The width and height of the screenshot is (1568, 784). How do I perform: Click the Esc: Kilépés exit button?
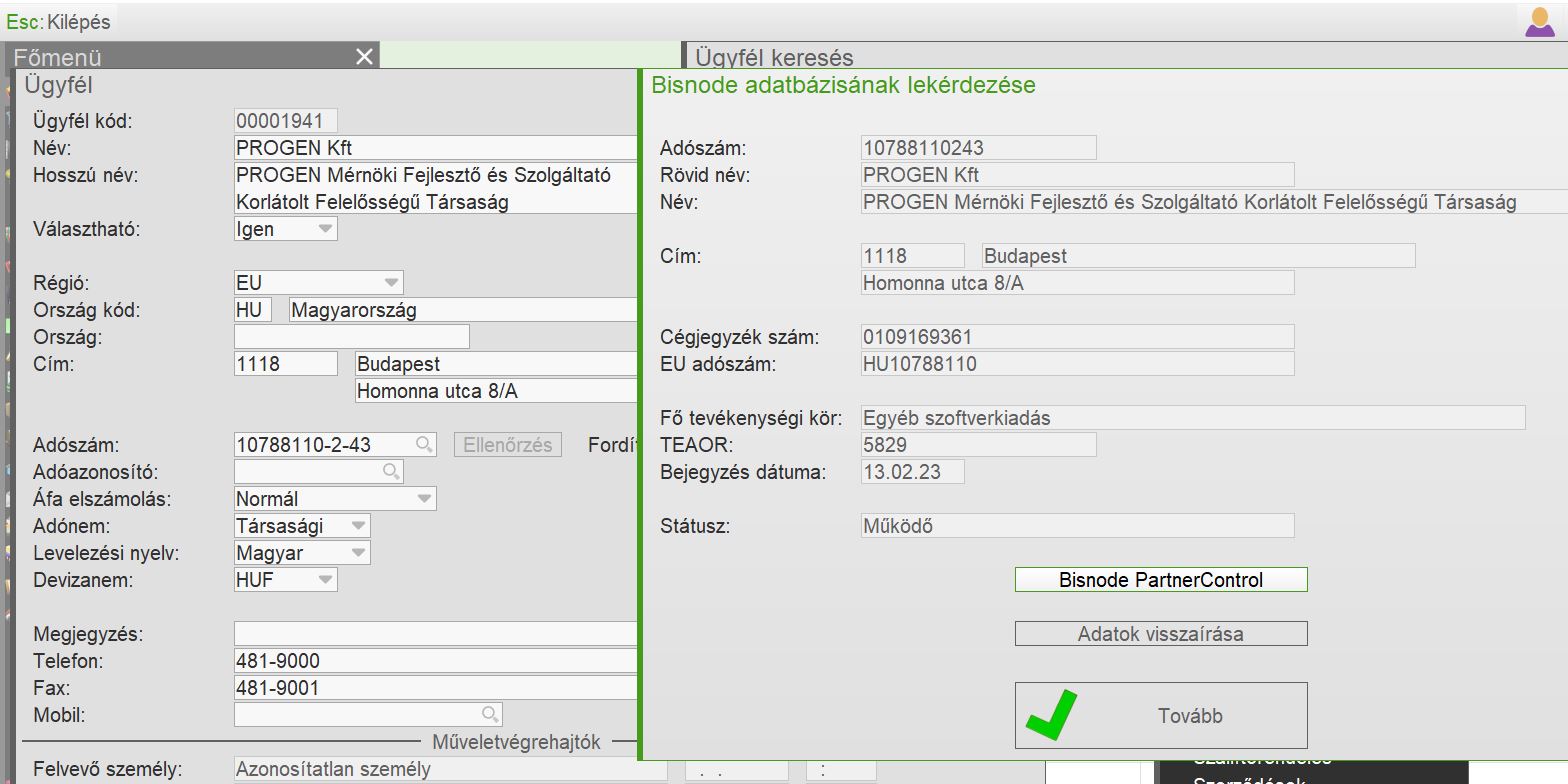pos(58,21)
